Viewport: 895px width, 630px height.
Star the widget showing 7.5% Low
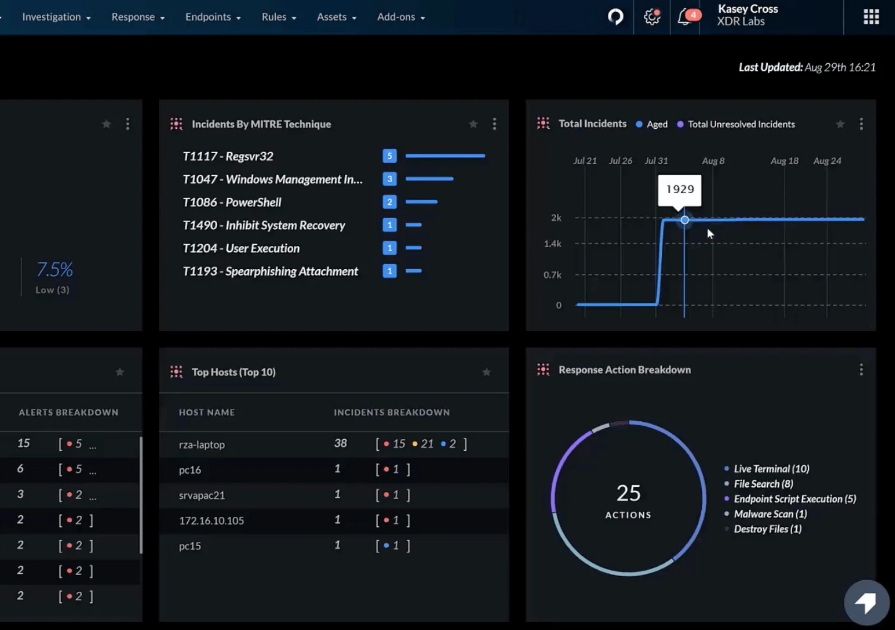tap(106, 124)
